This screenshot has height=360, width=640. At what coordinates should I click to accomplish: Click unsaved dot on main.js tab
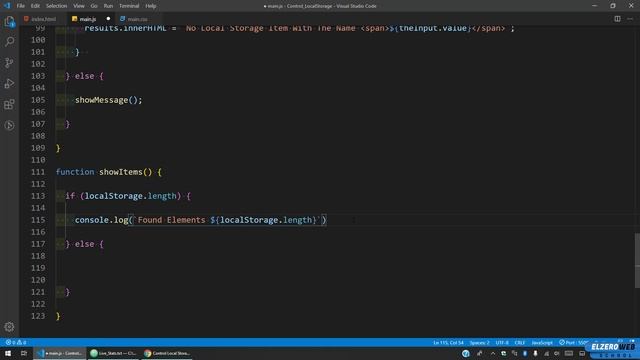[108, 19]
